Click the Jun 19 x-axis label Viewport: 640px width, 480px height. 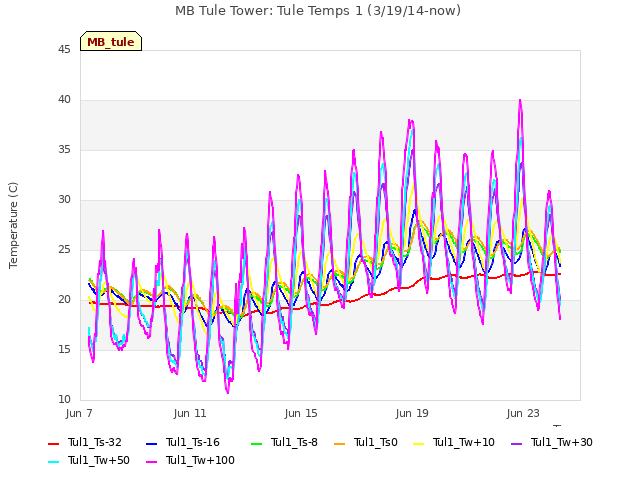coord(412,413)
